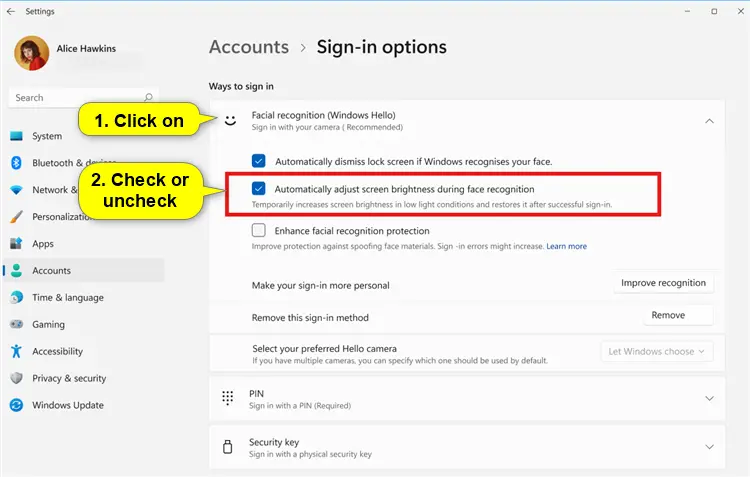Click the back arrow in Settings title bar
Screen dimensions: 750x477
(x=11, y=11)
